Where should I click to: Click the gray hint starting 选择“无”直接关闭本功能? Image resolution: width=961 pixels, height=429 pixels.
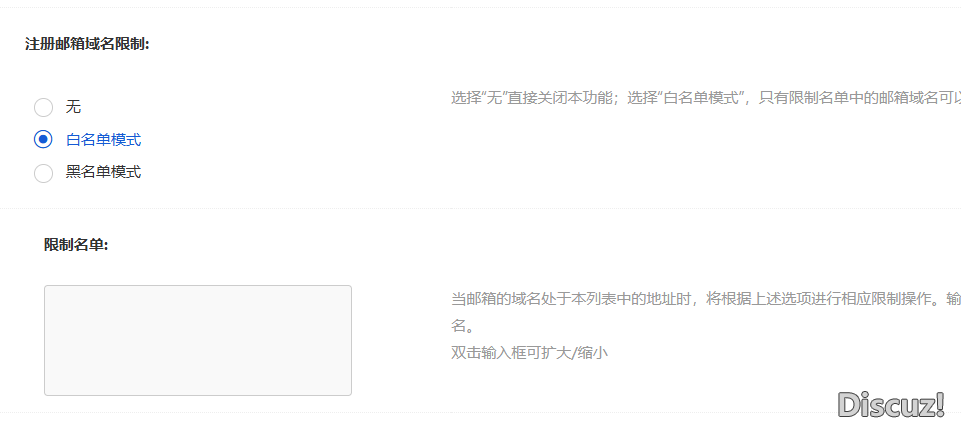(x=706, y=98)
